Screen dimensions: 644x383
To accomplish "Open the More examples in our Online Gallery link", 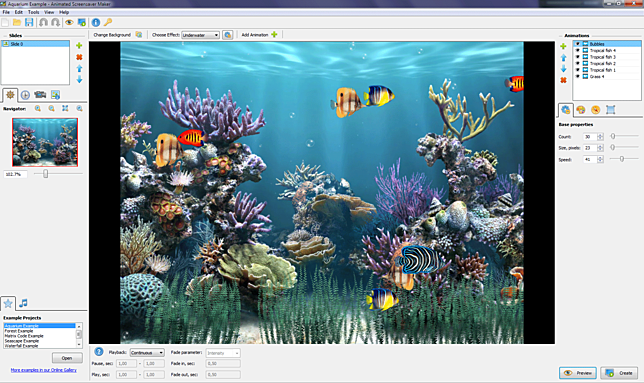I will tap(44, 370).
